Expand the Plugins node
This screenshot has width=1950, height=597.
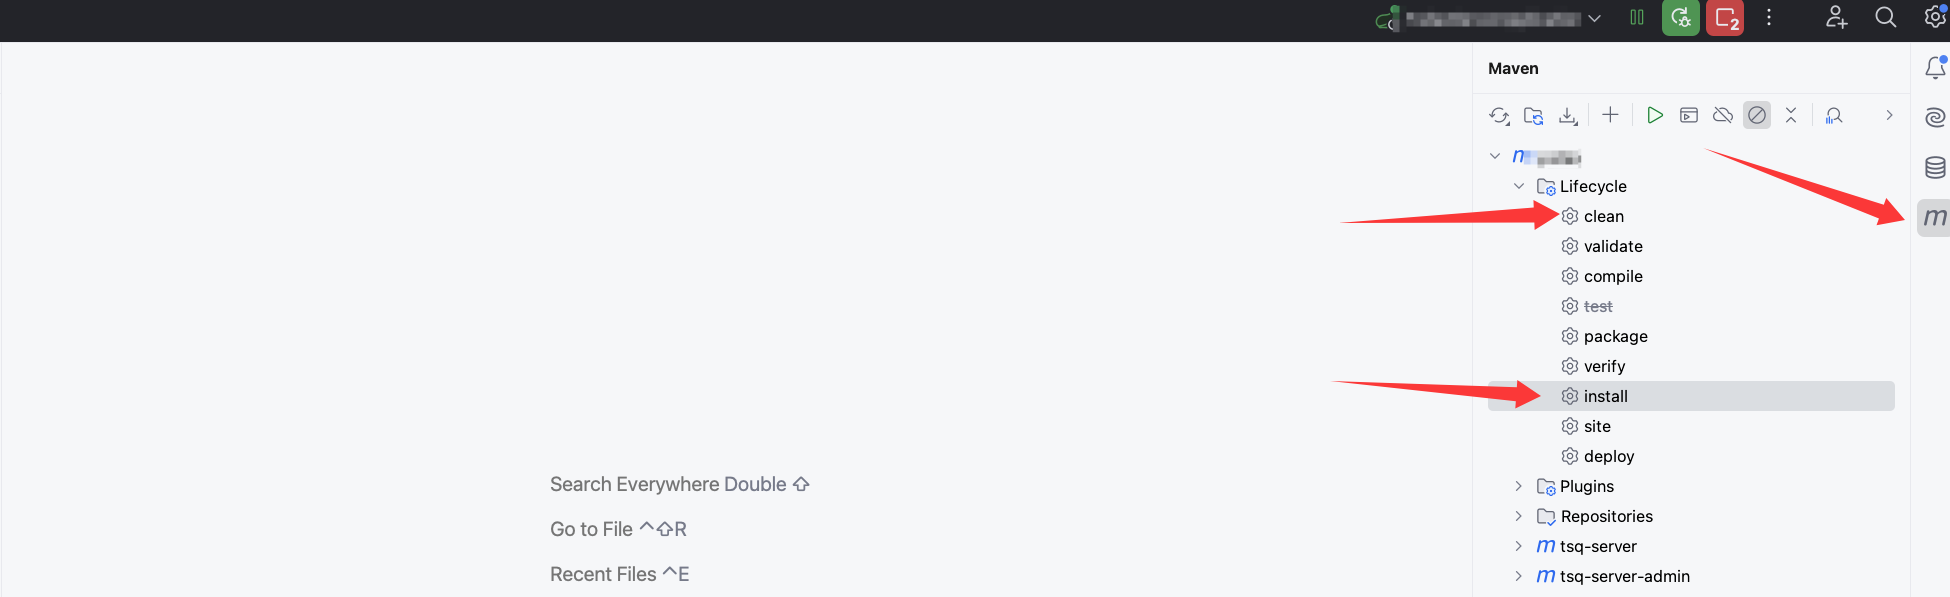1519,486
